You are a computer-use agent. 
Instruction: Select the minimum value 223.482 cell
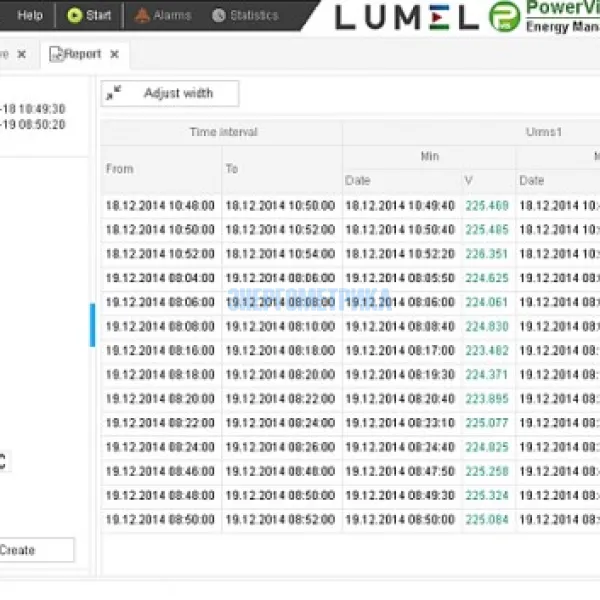487,351
